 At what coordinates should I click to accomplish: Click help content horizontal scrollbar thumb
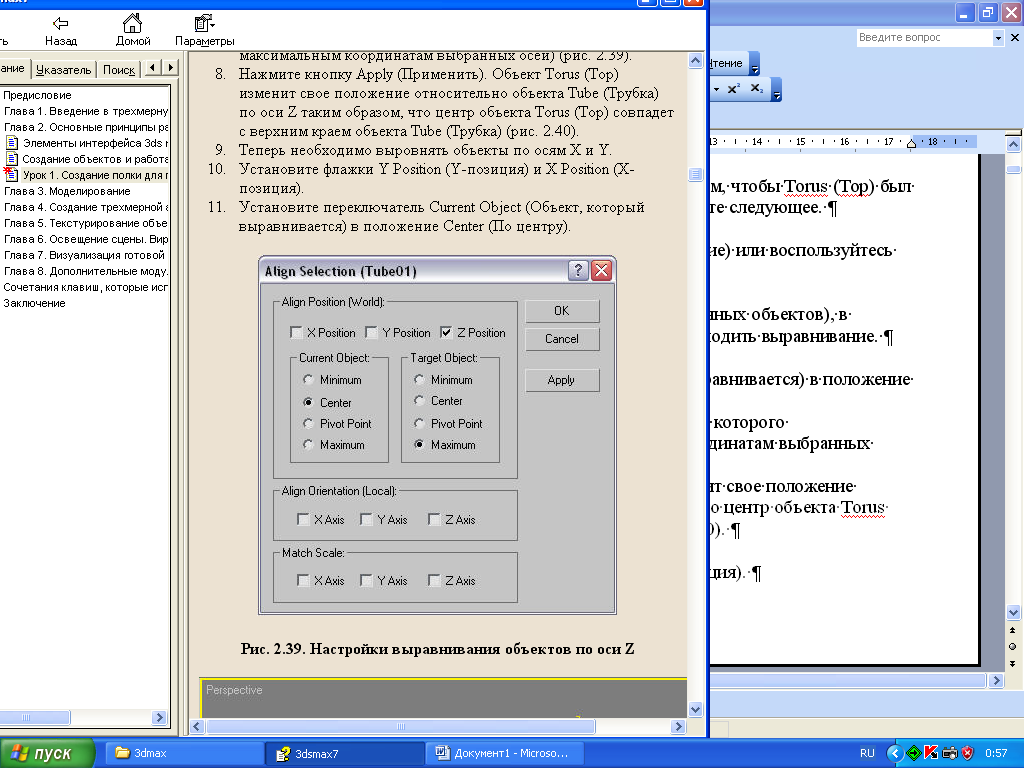click(x=400, y=726)
